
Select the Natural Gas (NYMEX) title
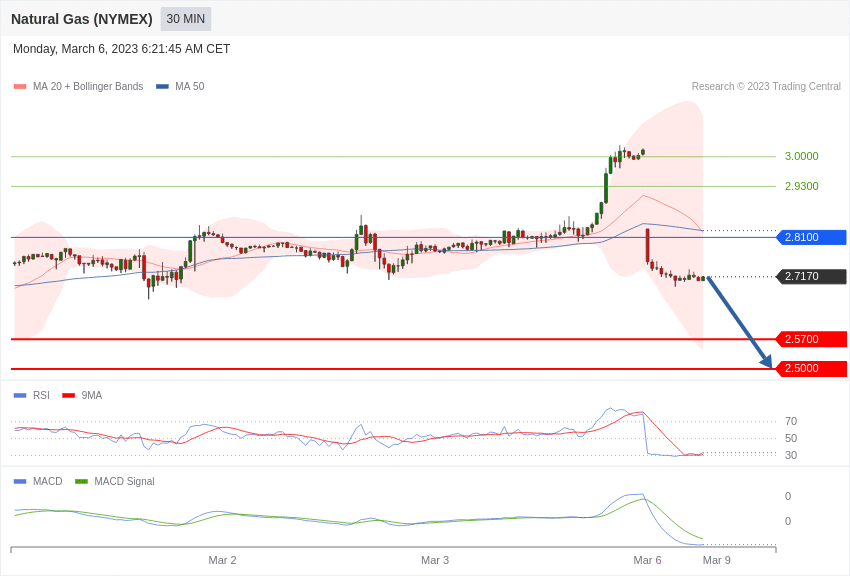82,19
